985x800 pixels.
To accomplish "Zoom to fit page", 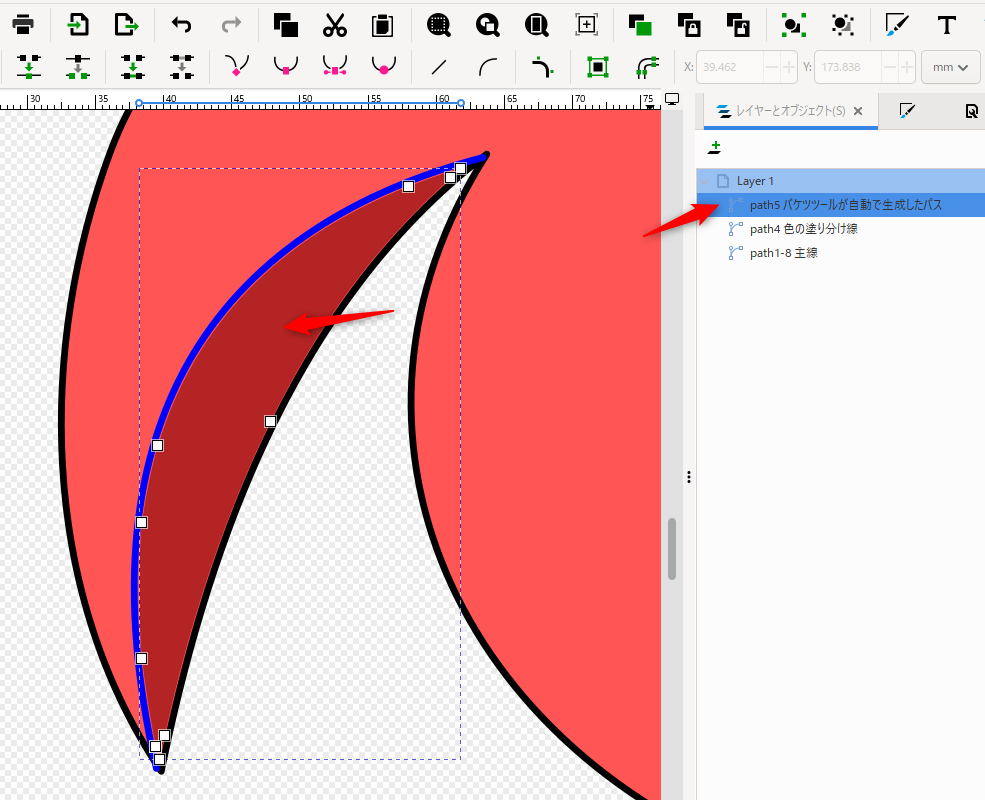I will 536,25.
